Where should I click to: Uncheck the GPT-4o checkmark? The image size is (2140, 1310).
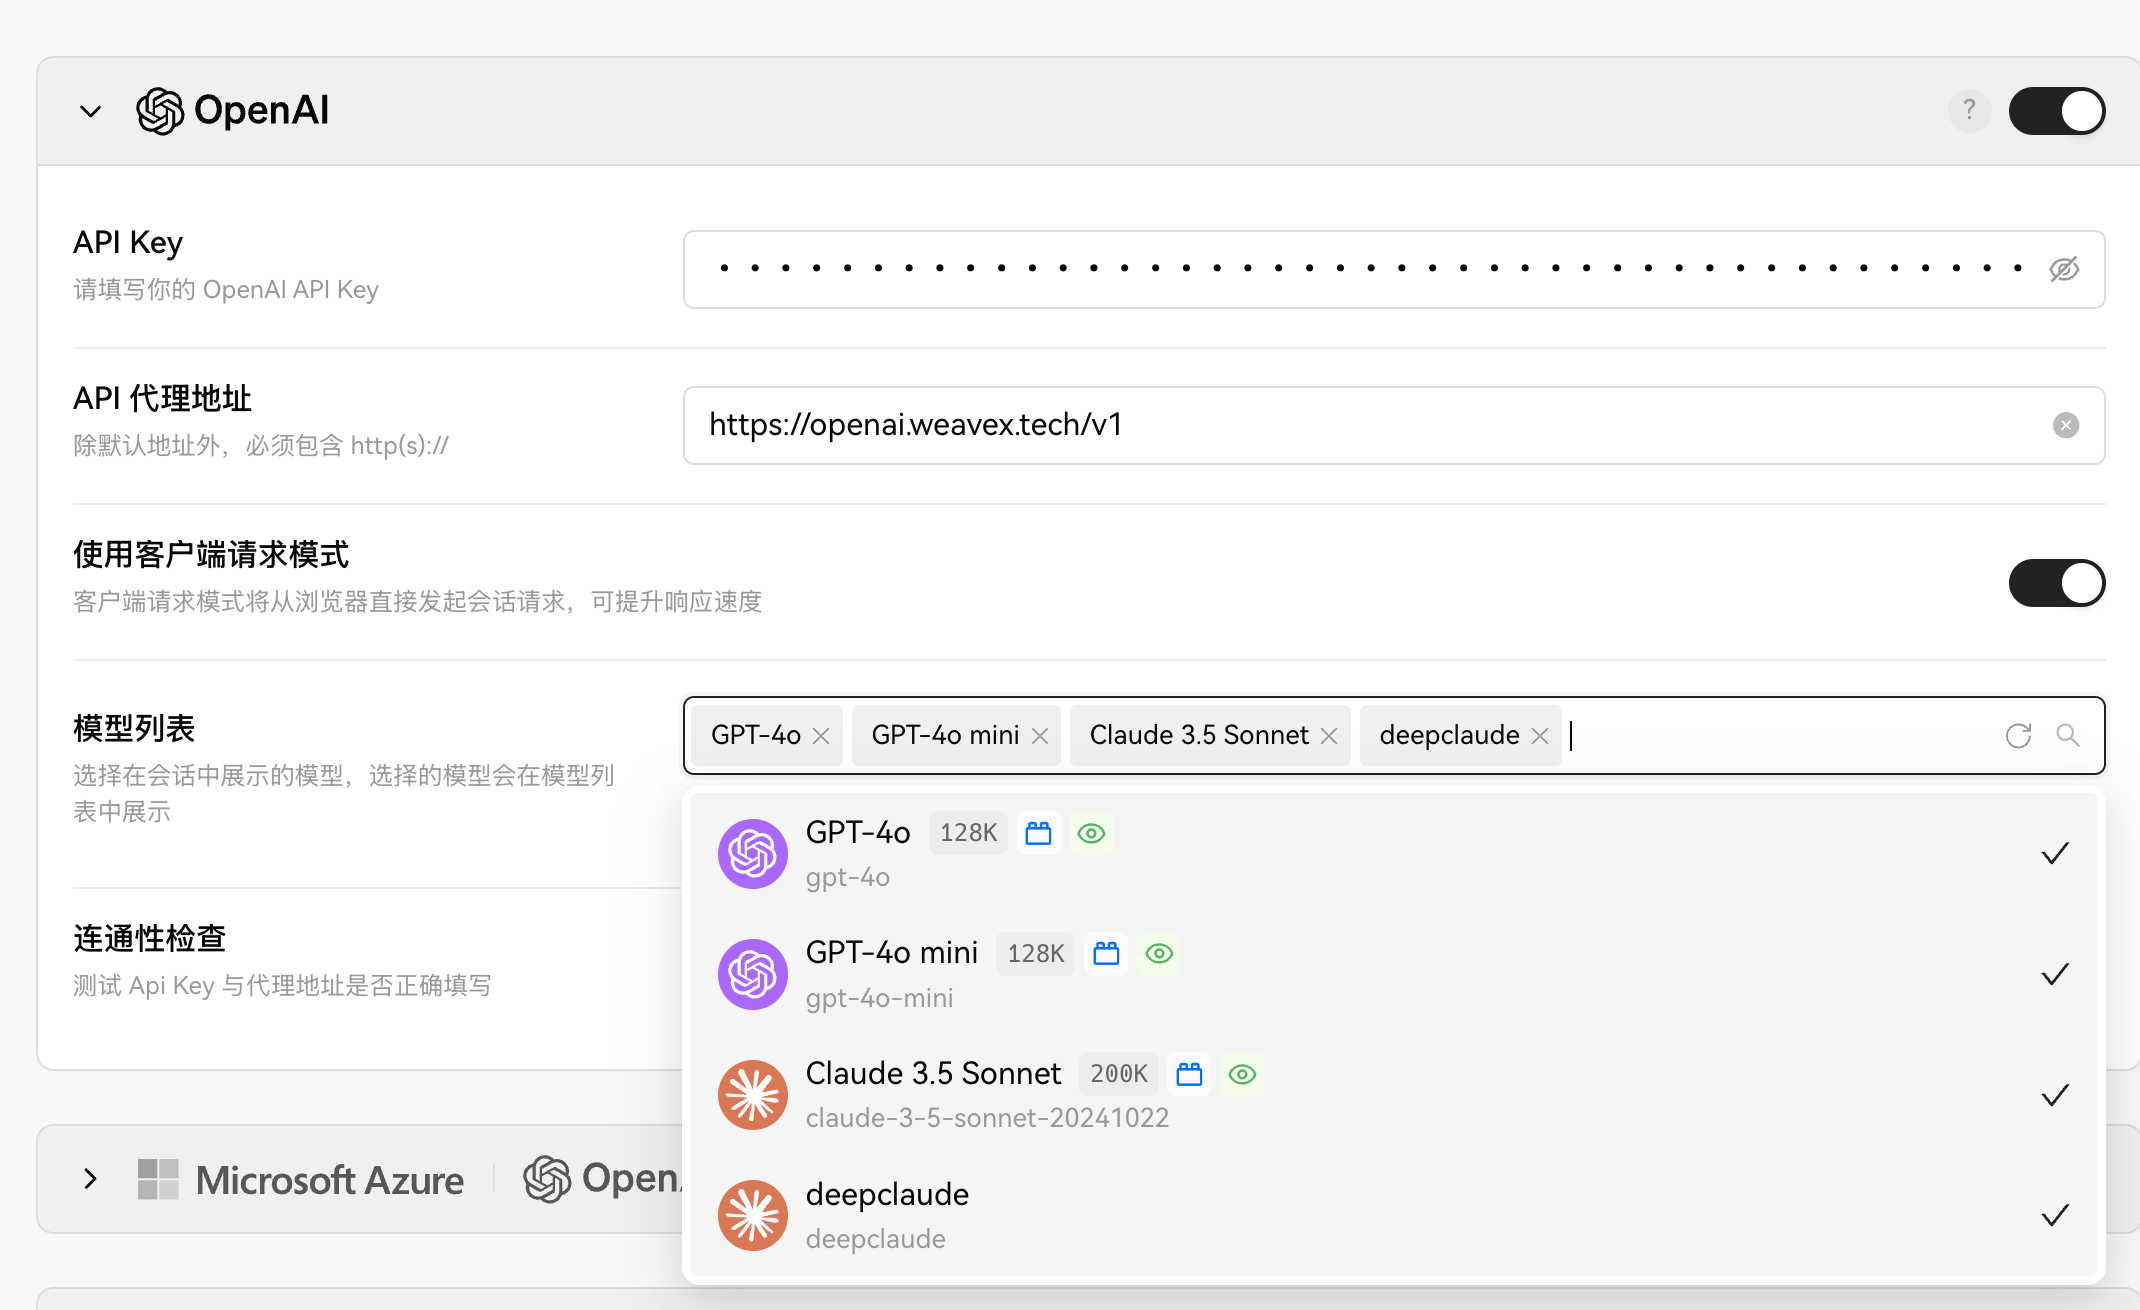coord(2055,853)
